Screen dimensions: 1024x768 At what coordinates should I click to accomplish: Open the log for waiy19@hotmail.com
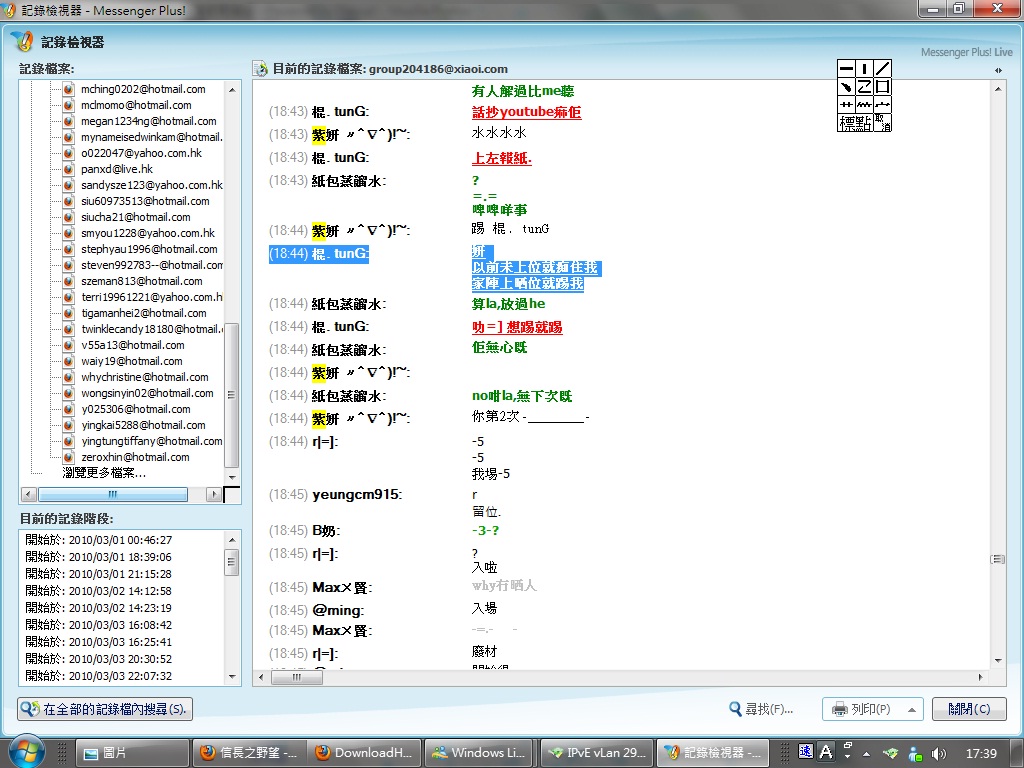click(131, 361)
